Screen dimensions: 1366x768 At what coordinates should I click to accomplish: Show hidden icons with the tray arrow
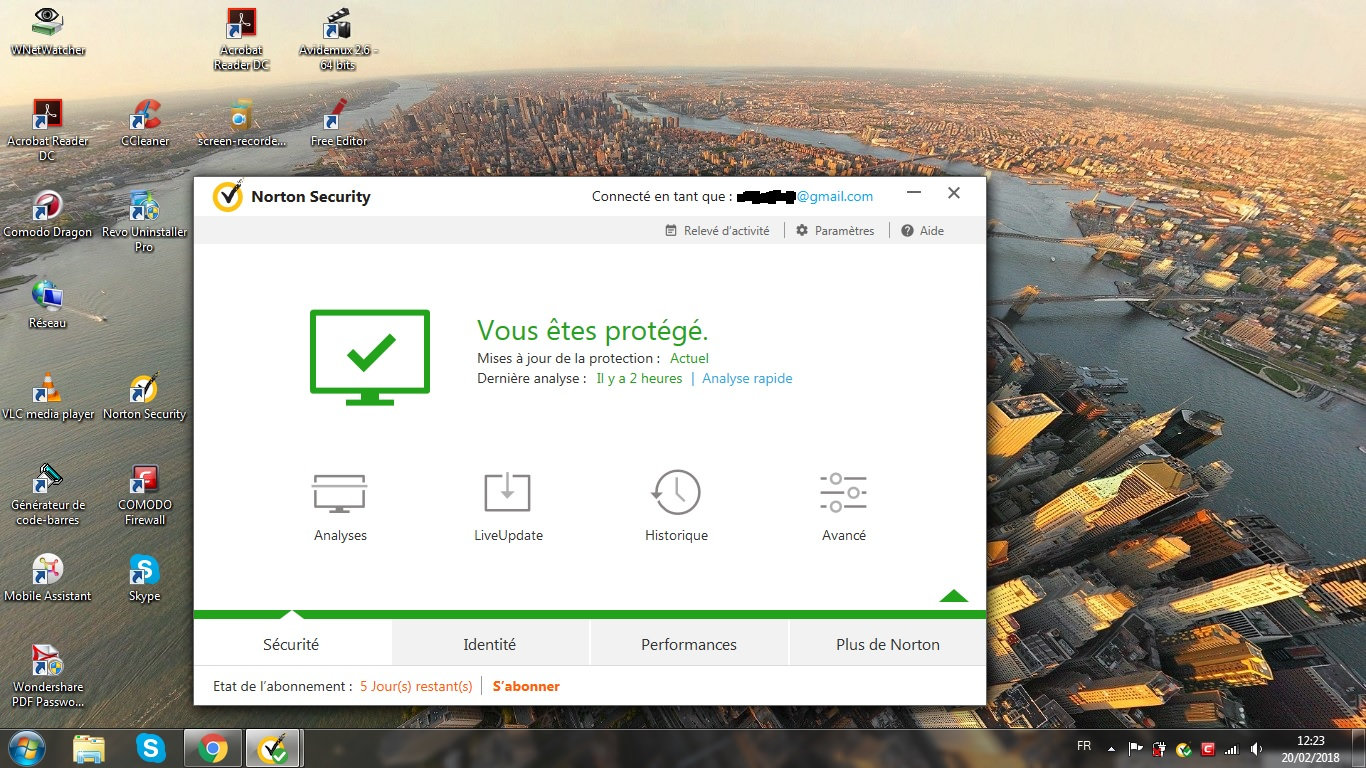(1112, 748)
